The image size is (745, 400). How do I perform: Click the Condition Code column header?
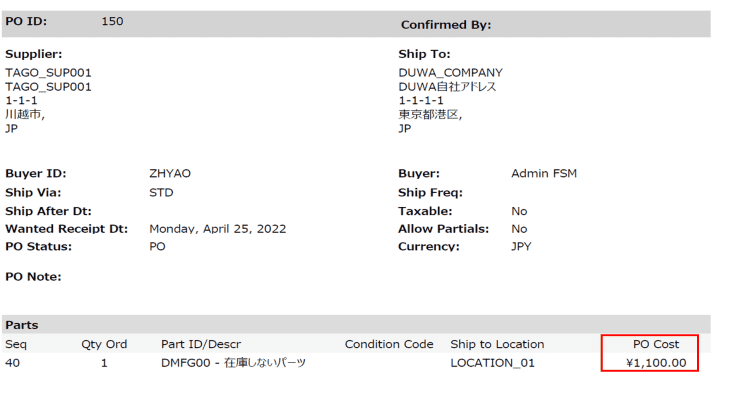389,344
